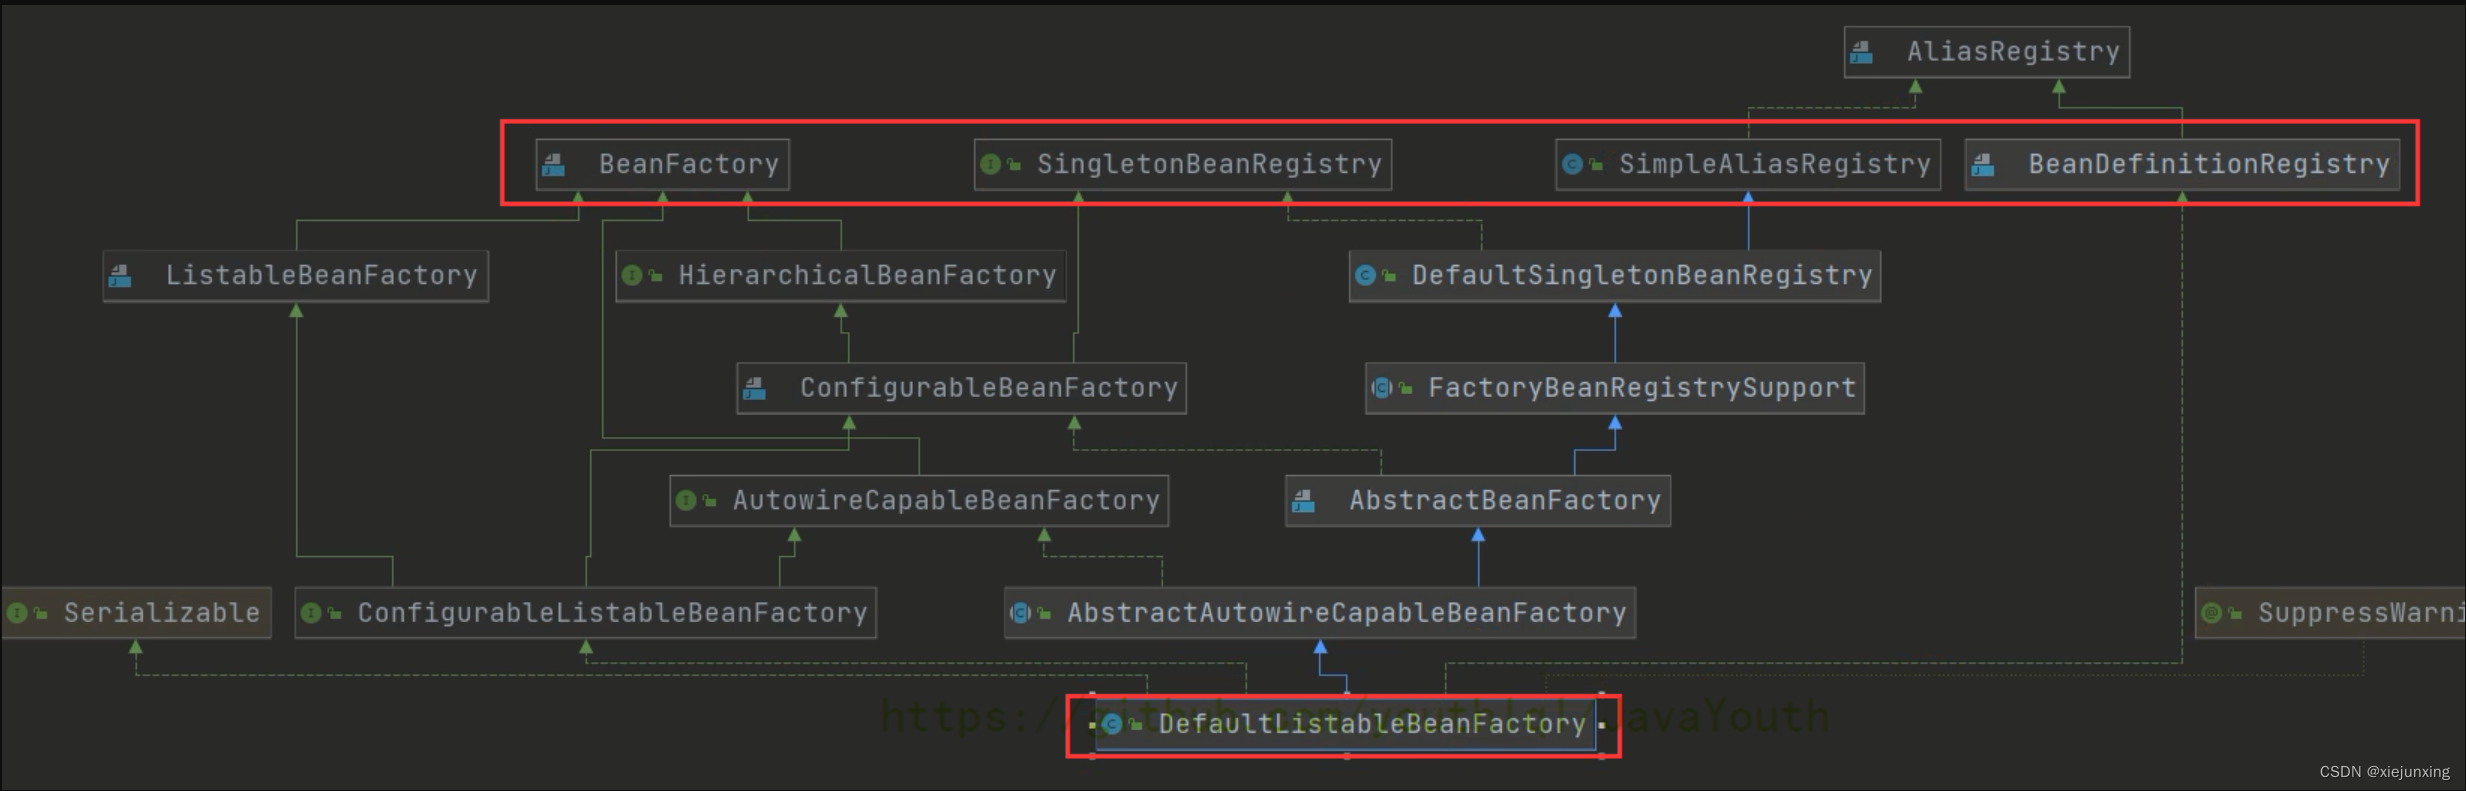Select the HierarchicalBeanFactory node
The width and height of the screenshot is (2466, 791).
pyautogui.click(x=841, y=276)
